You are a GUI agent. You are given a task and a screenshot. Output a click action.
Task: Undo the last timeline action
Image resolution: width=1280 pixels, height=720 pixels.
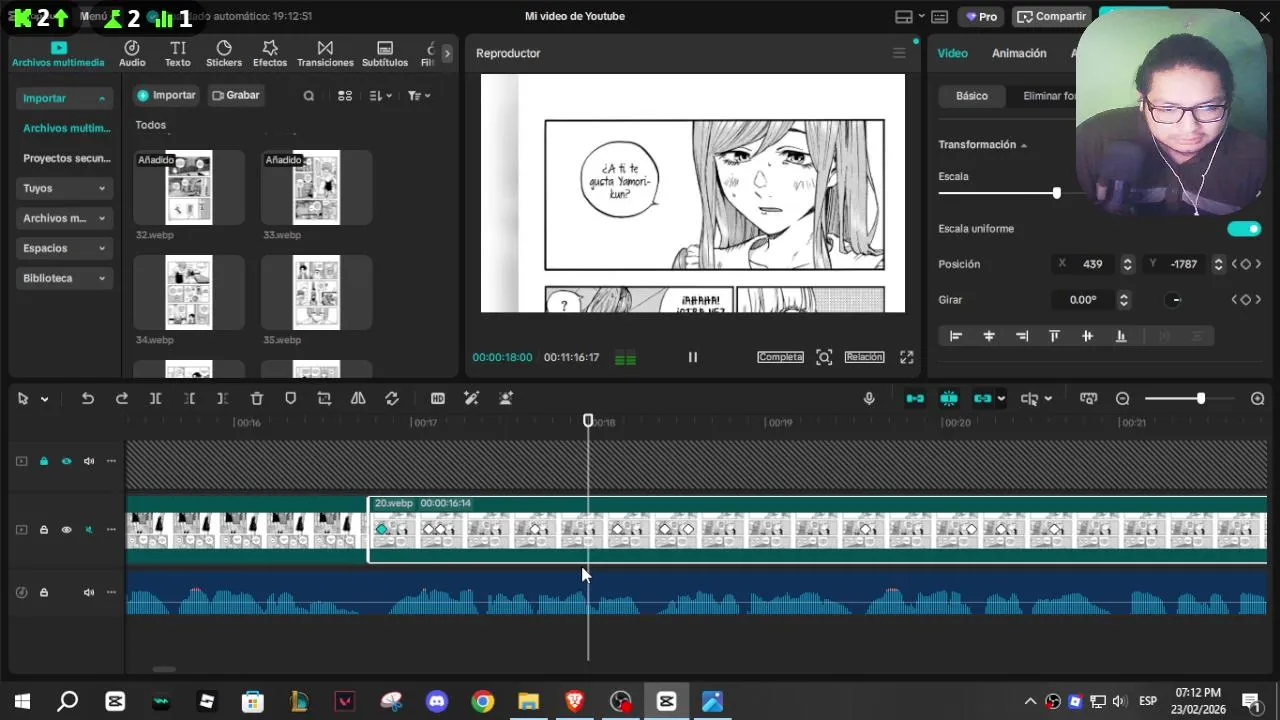pos(88,398)
